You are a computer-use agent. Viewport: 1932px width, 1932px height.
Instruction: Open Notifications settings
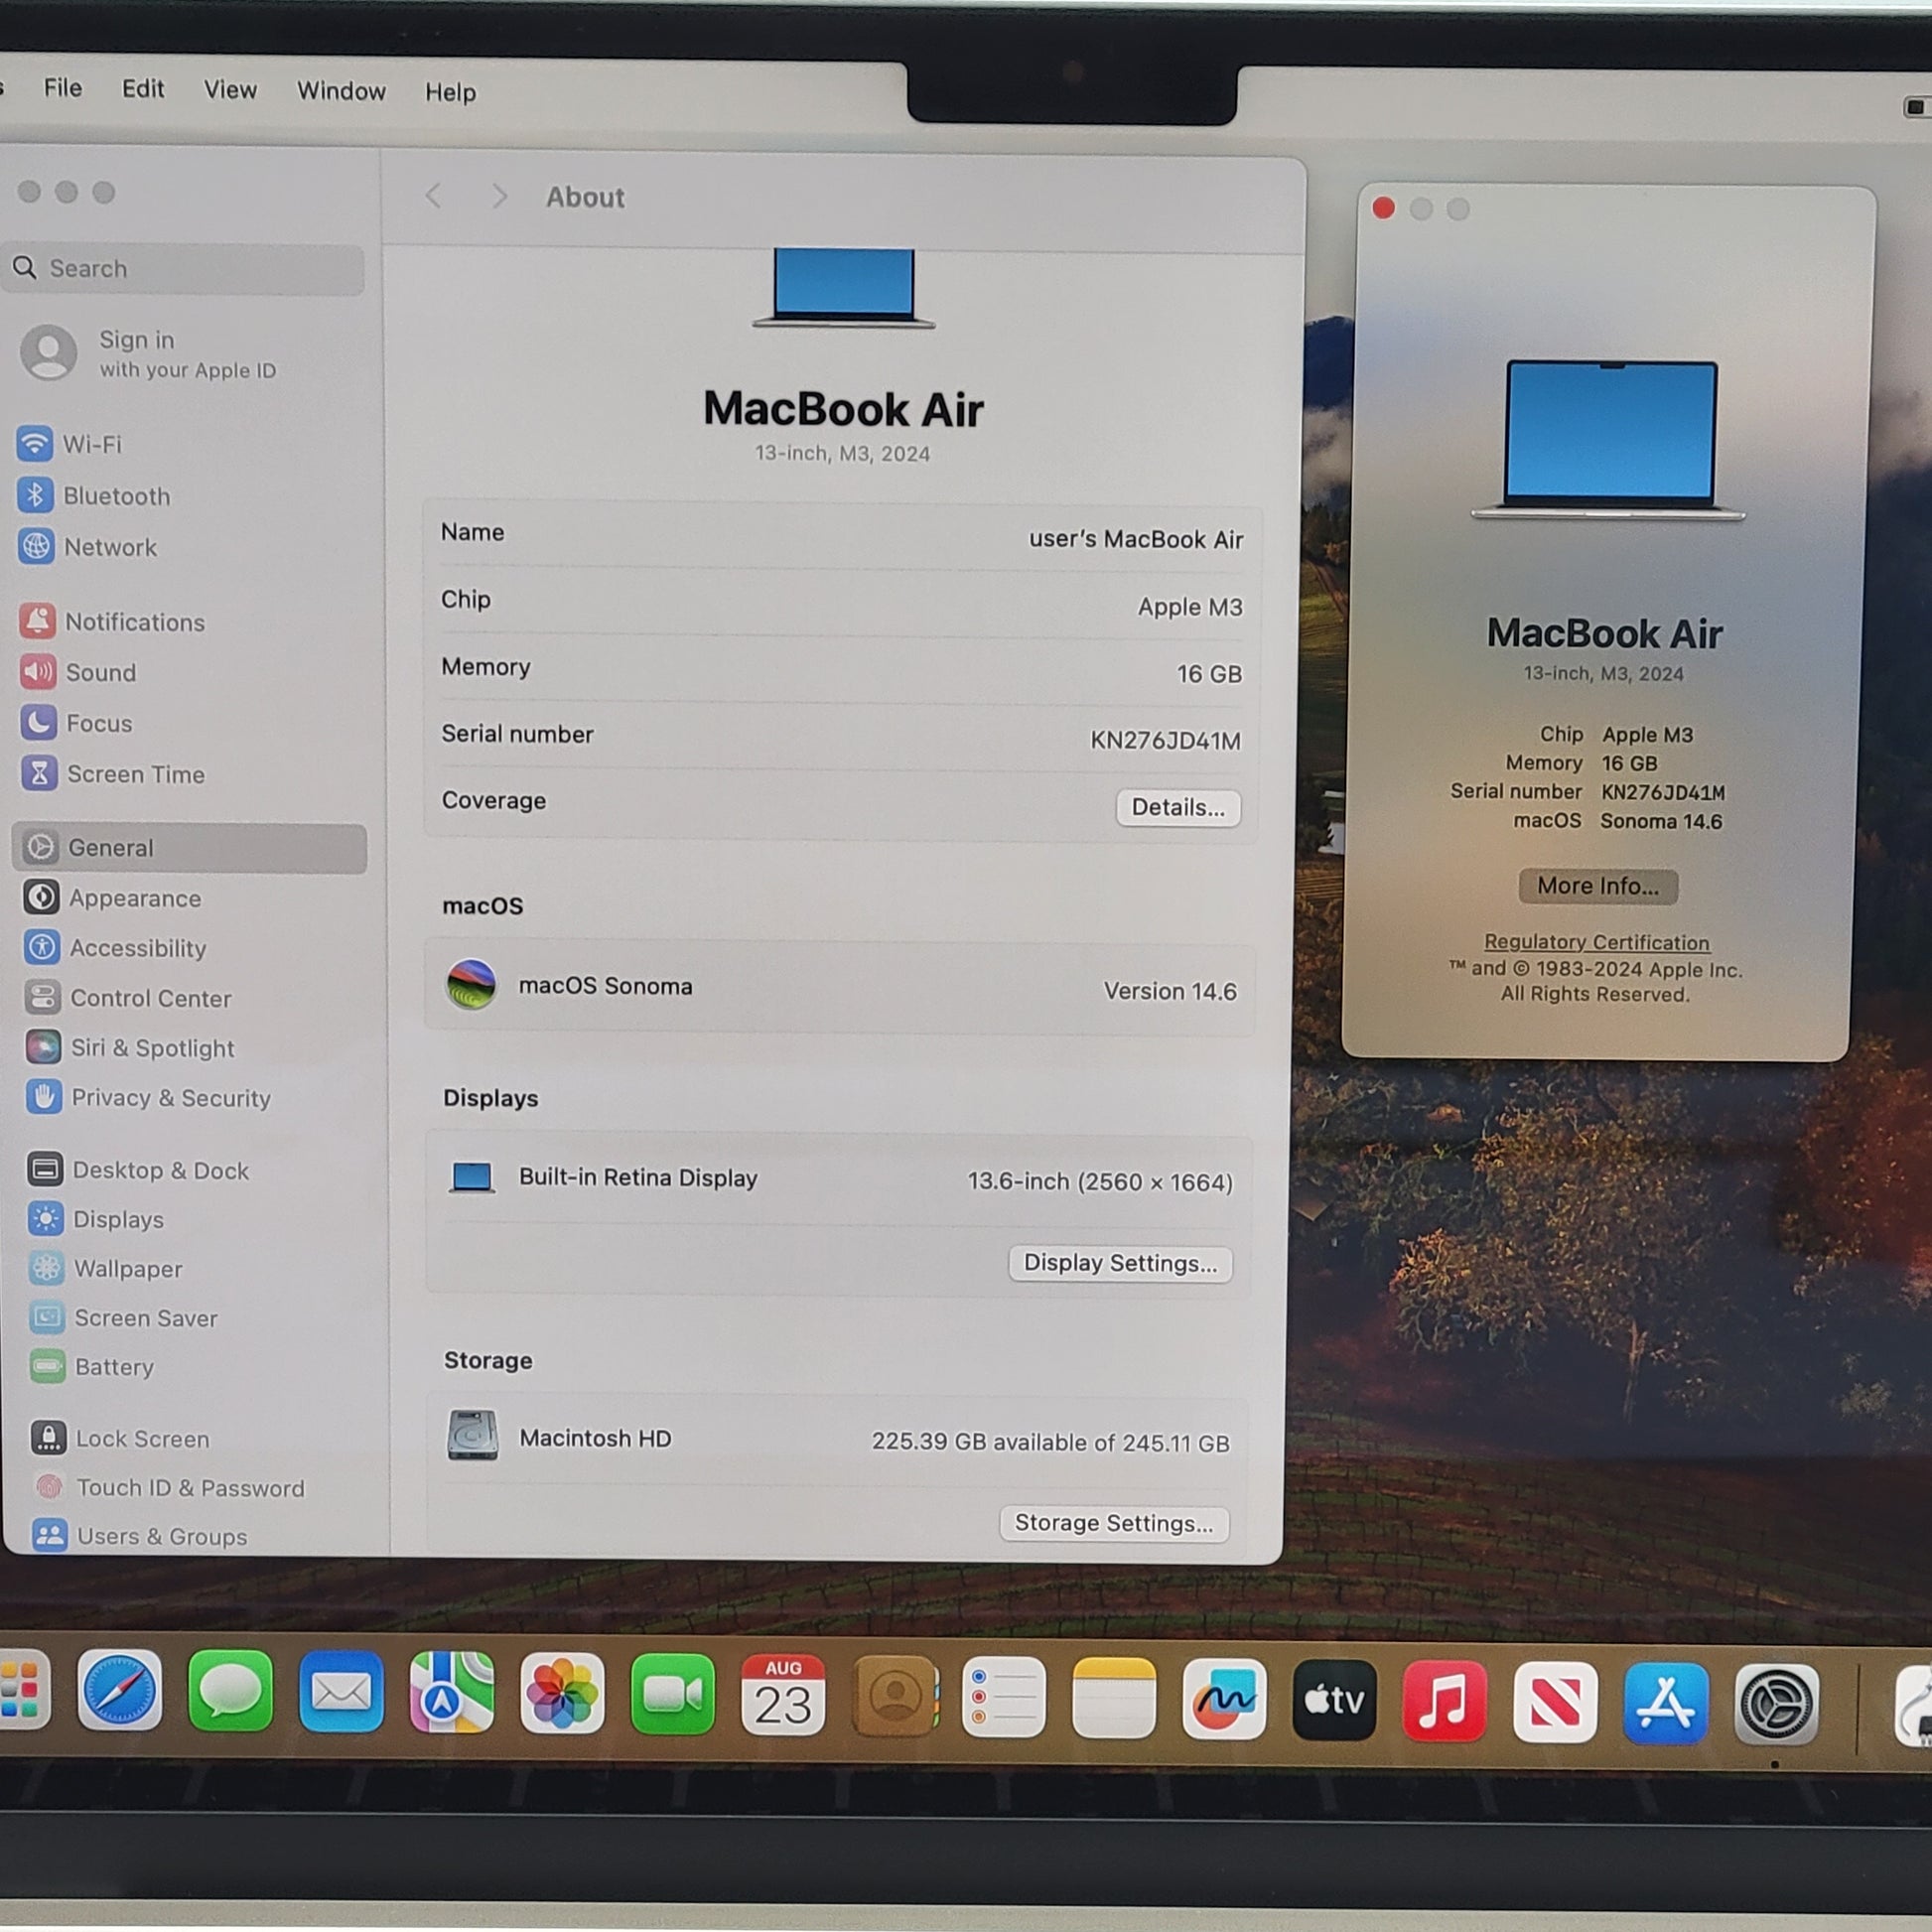coord(112,622)
